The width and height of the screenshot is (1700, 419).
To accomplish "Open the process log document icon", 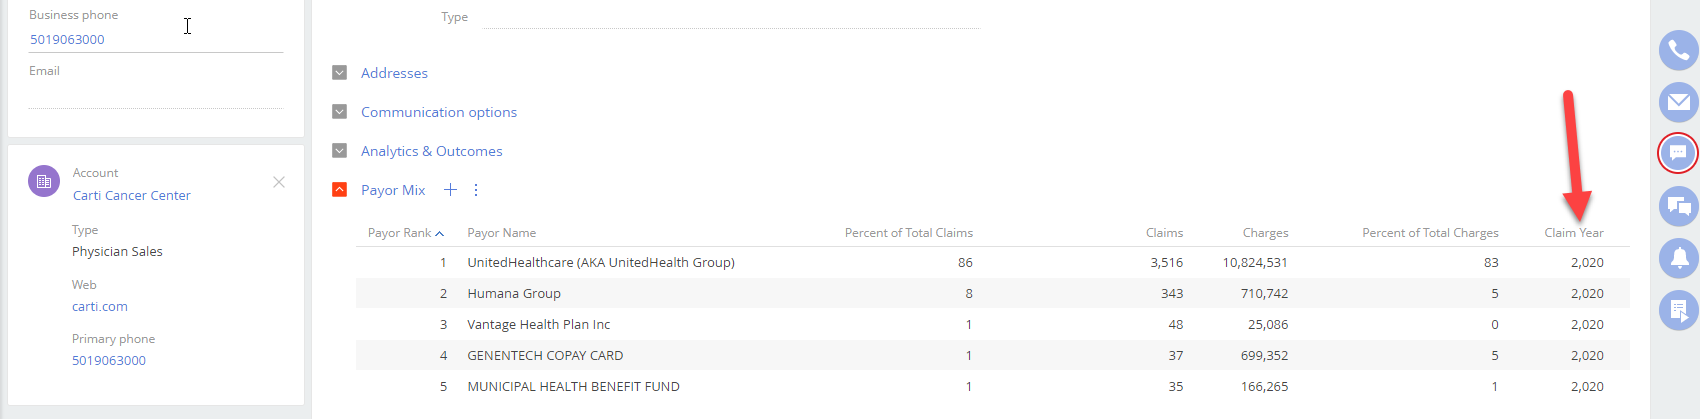I will click(1678, 310).
